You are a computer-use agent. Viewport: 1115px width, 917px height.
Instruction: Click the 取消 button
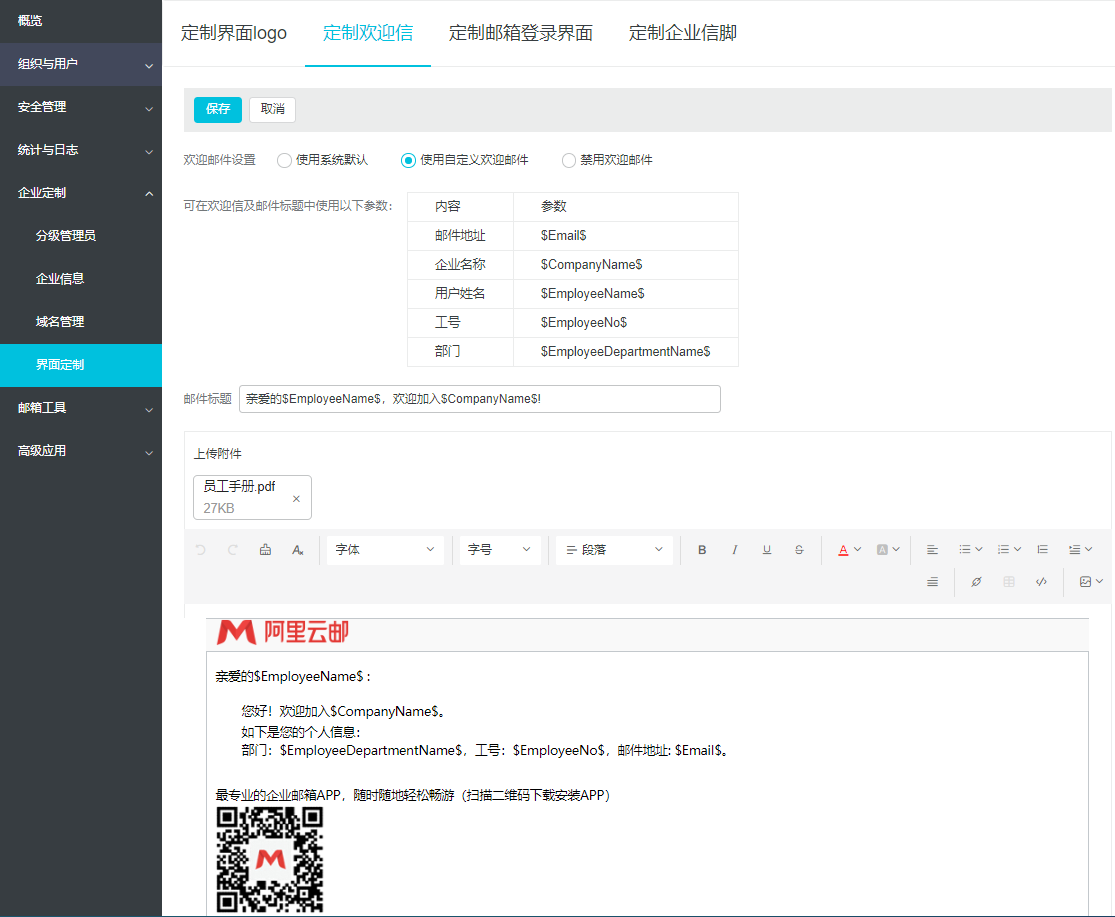pos(272,109)
